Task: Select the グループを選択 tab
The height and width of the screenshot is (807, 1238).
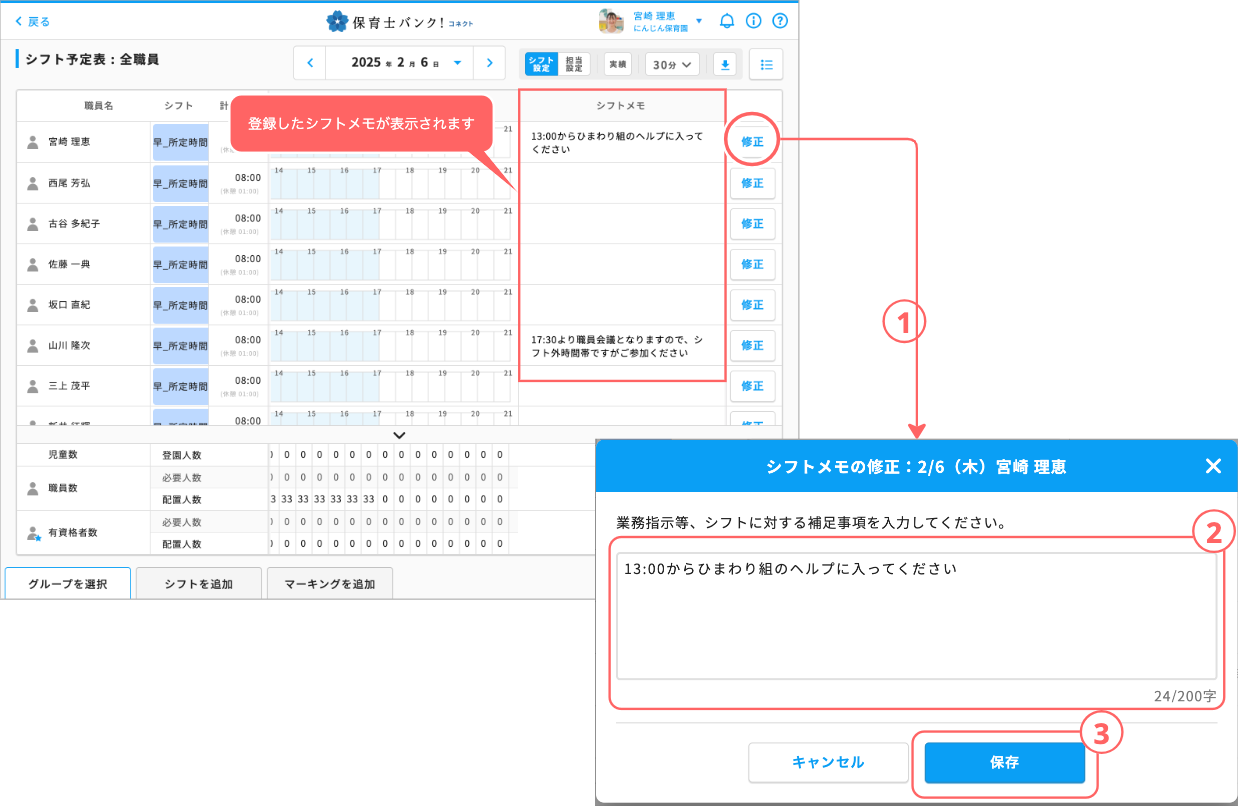Action: (68, 584)
